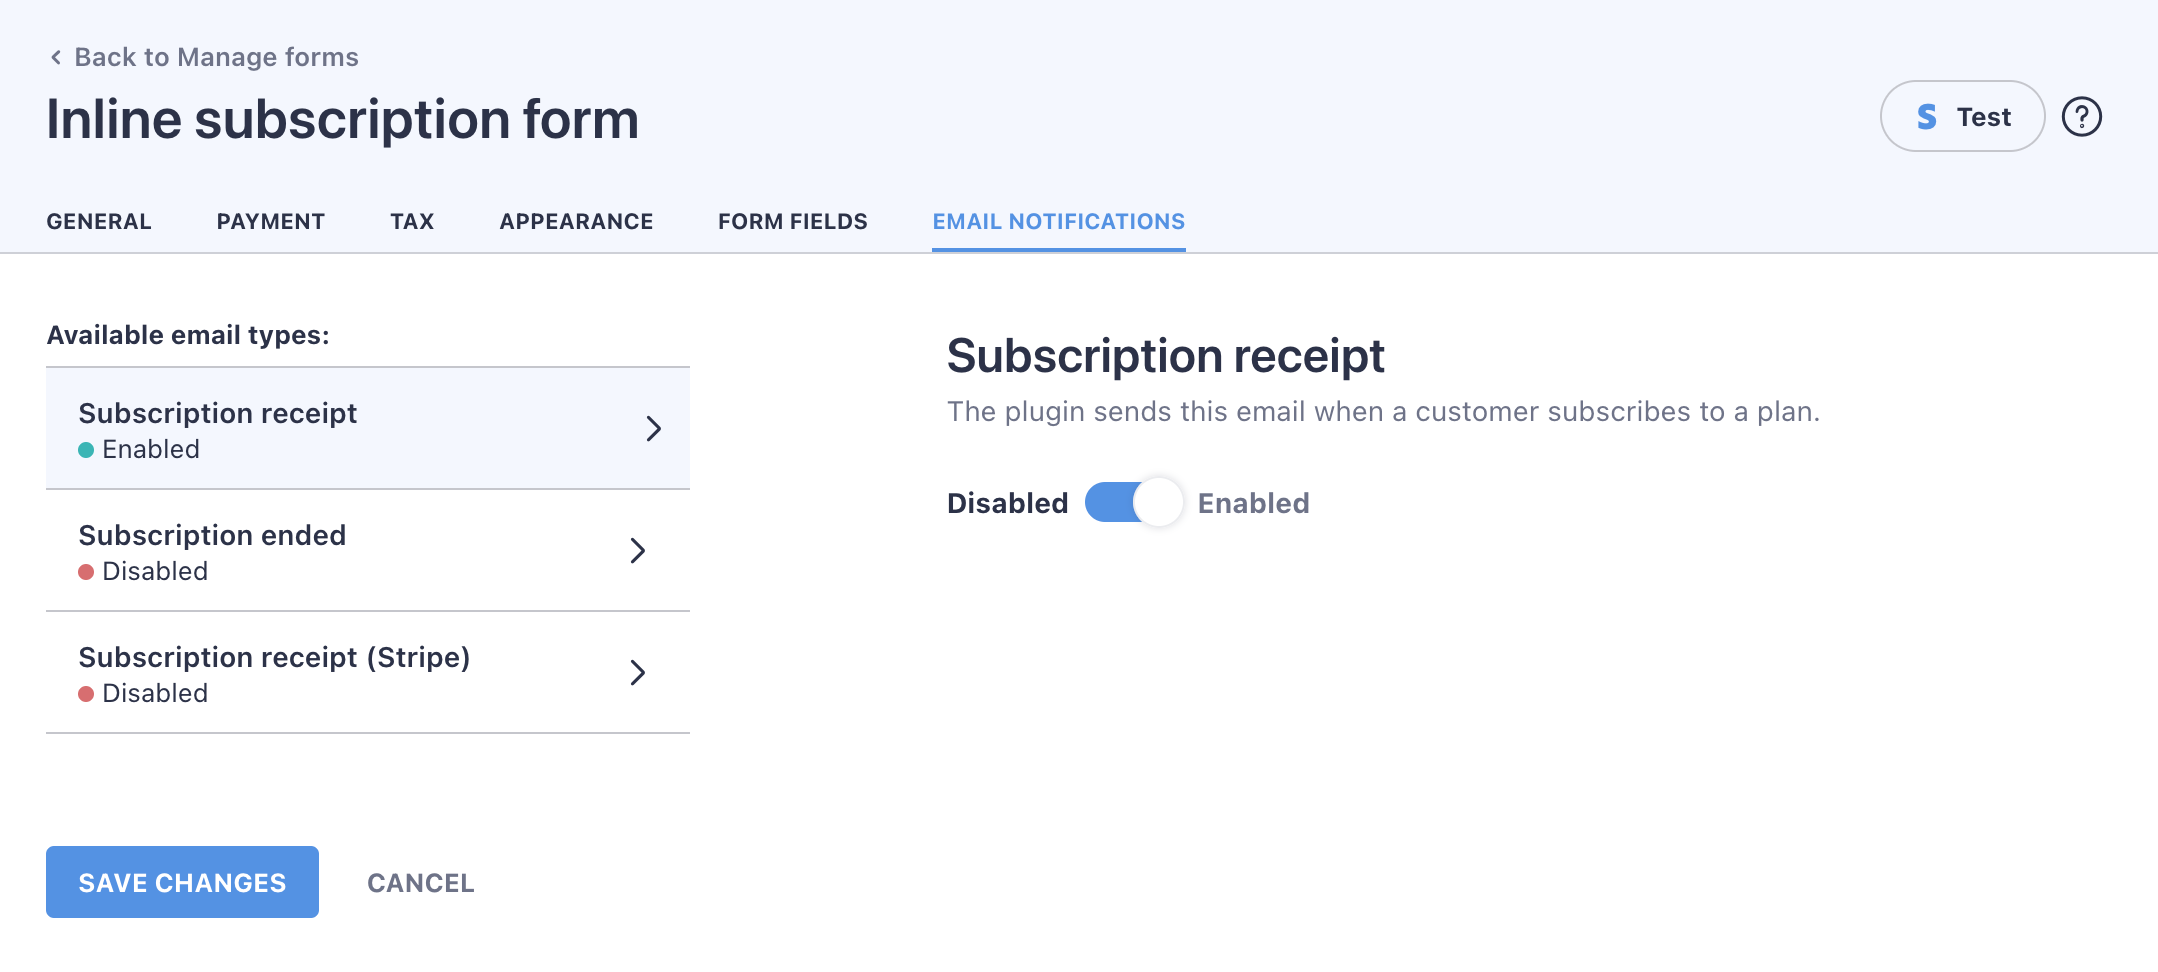Viewport: 2158px width, 972px height.
Task: Click the back arrow beside Manage forms
Action: click(x=56, y=57)
